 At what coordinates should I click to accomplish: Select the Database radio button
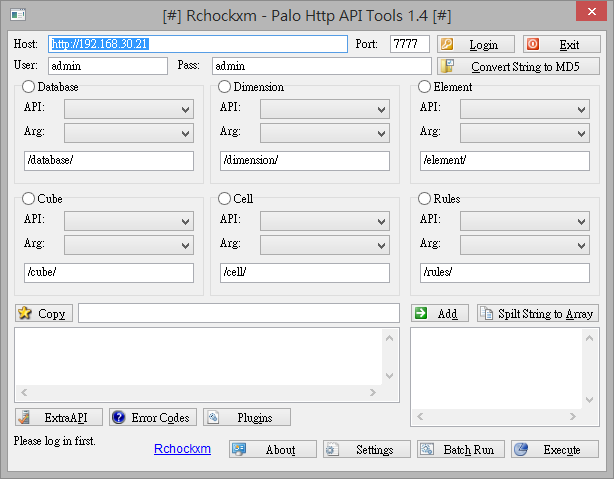[x=28, y=87]
